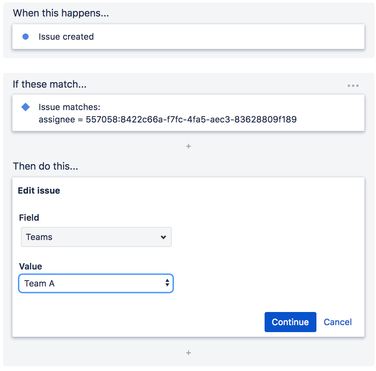Screen dimensions: 376x371
Task: Click the up-down arrows on Team A selector
Action: coord(167,283)
